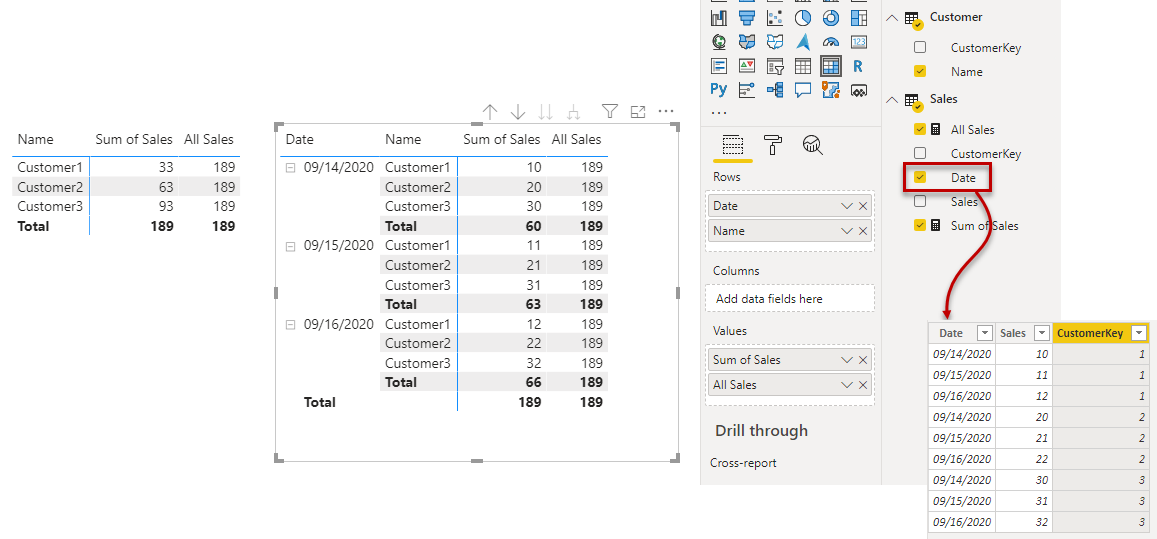
Task: Select the Q&A speech bubble visual
Action: pyautogui.click(x=803, y=89)
